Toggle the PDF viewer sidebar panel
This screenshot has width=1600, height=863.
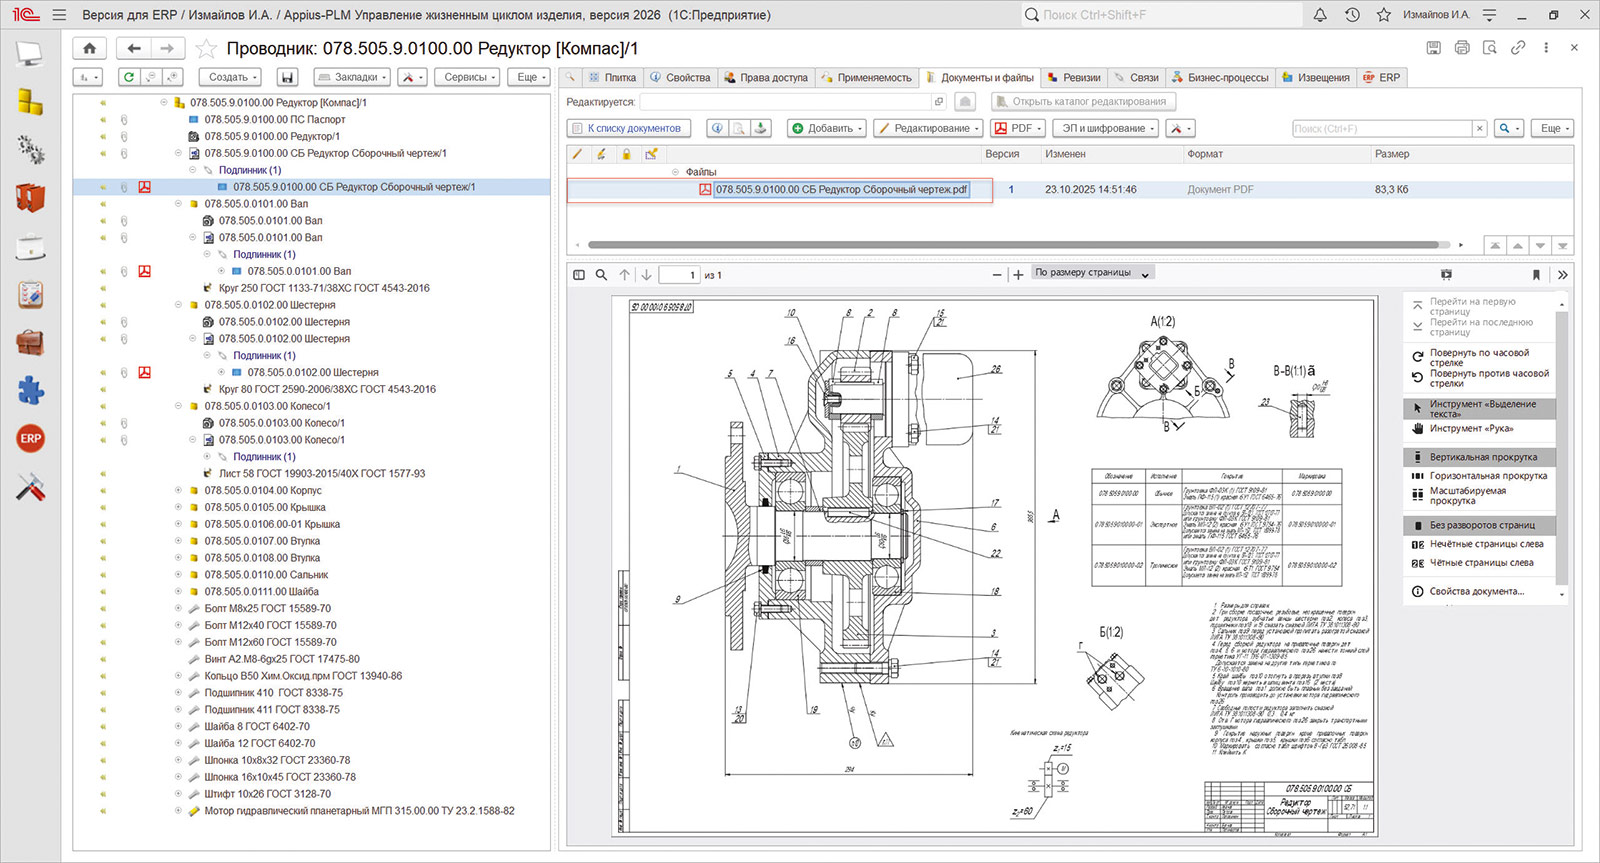[x=579, y=275]
